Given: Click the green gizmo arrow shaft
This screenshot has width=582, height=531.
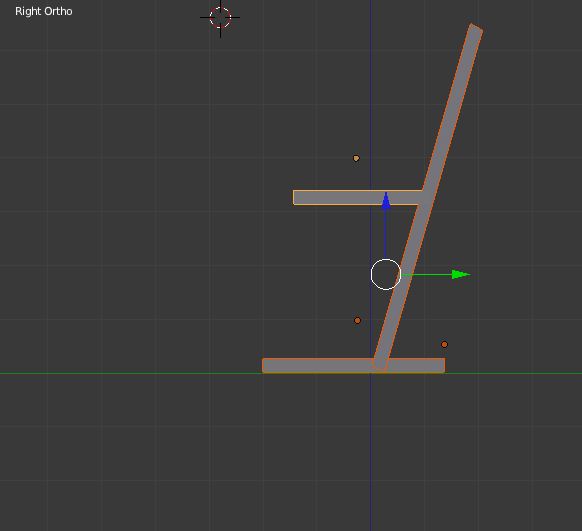Looking at the screenshot, I should tap(427, 275).
